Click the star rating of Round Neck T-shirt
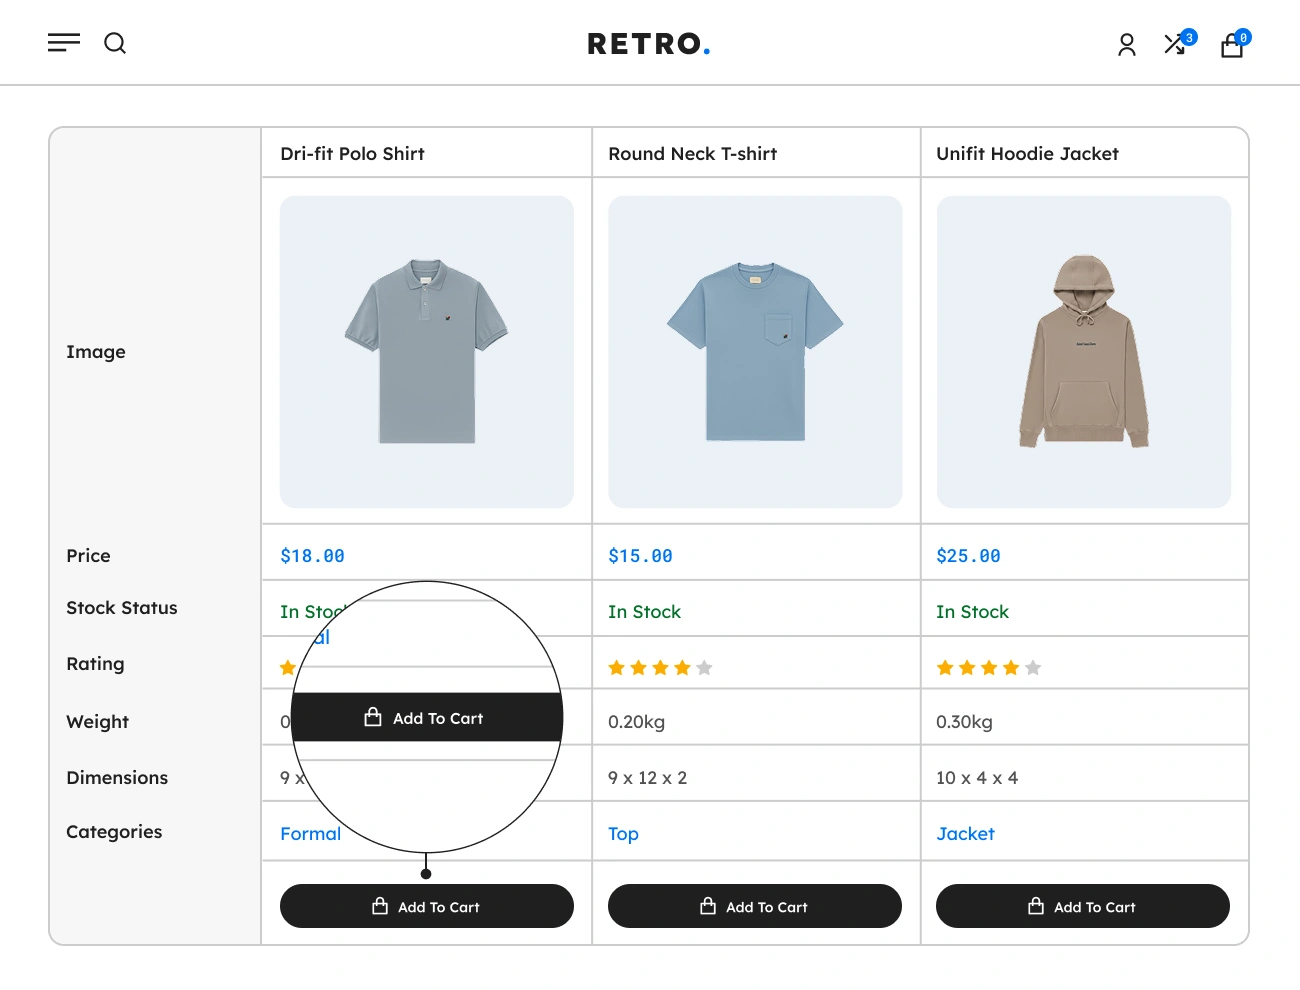This screenshot has height=990, width=1300. coord(660,668)
